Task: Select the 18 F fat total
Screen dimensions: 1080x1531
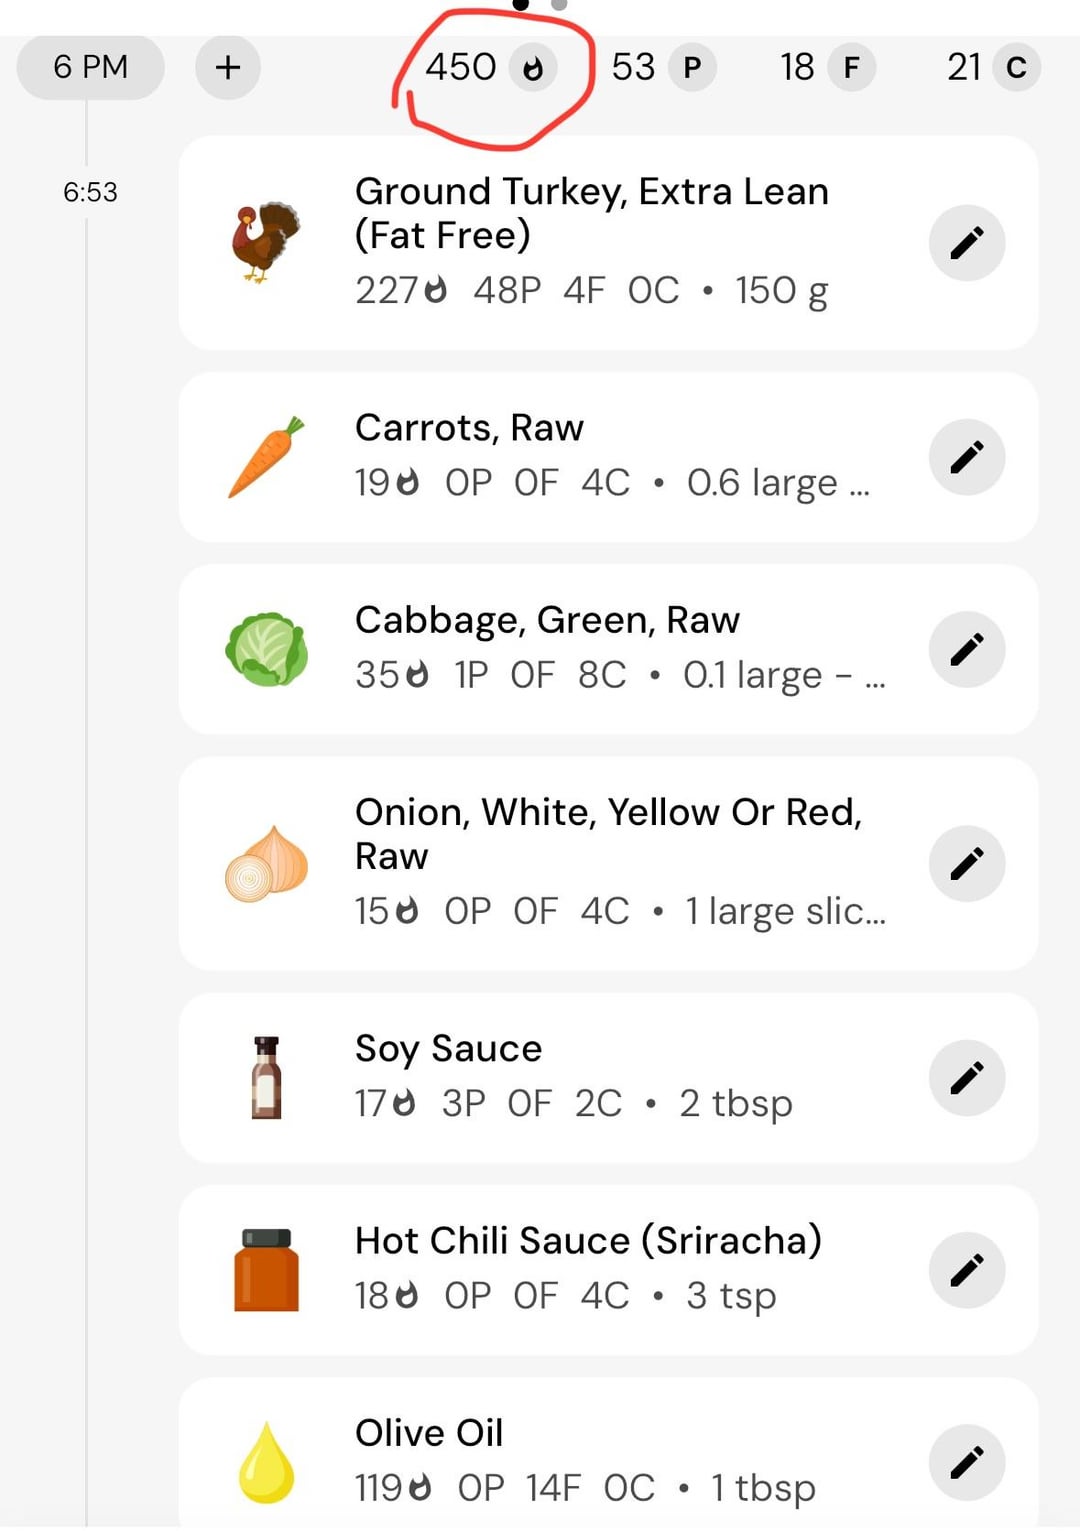Action: coord(828,67)
